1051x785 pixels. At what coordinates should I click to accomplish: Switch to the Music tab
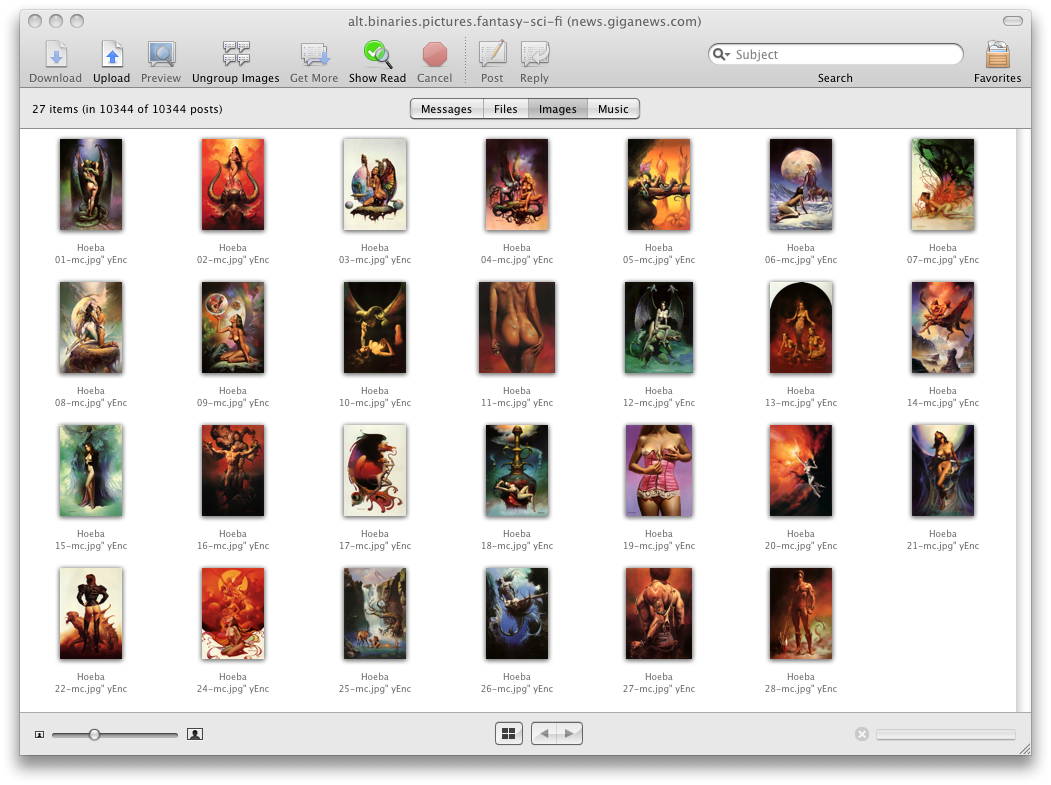tap(613, 109)
